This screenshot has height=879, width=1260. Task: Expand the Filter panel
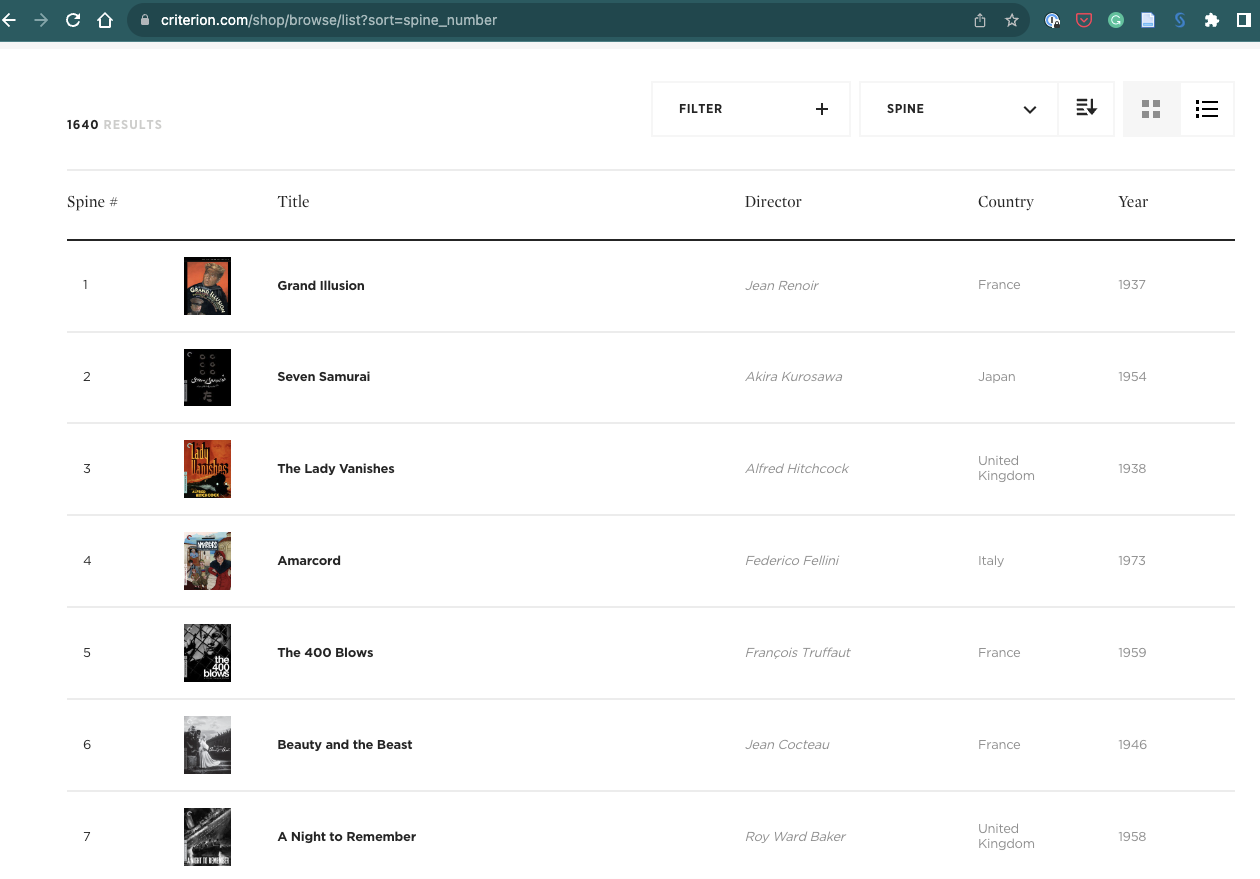751,109
